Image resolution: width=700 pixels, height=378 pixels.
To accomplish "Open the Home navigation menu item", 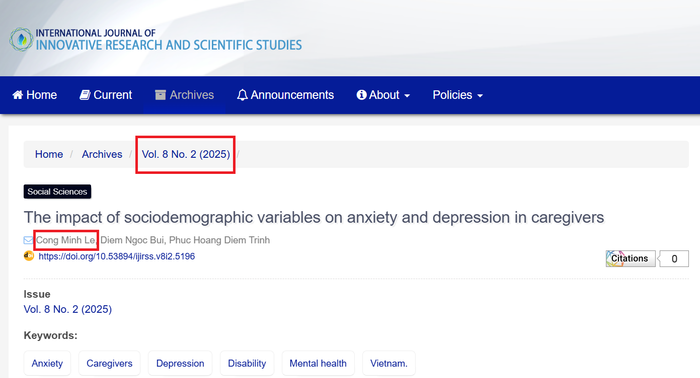I will pyautogui.click(x=35, y=95).
